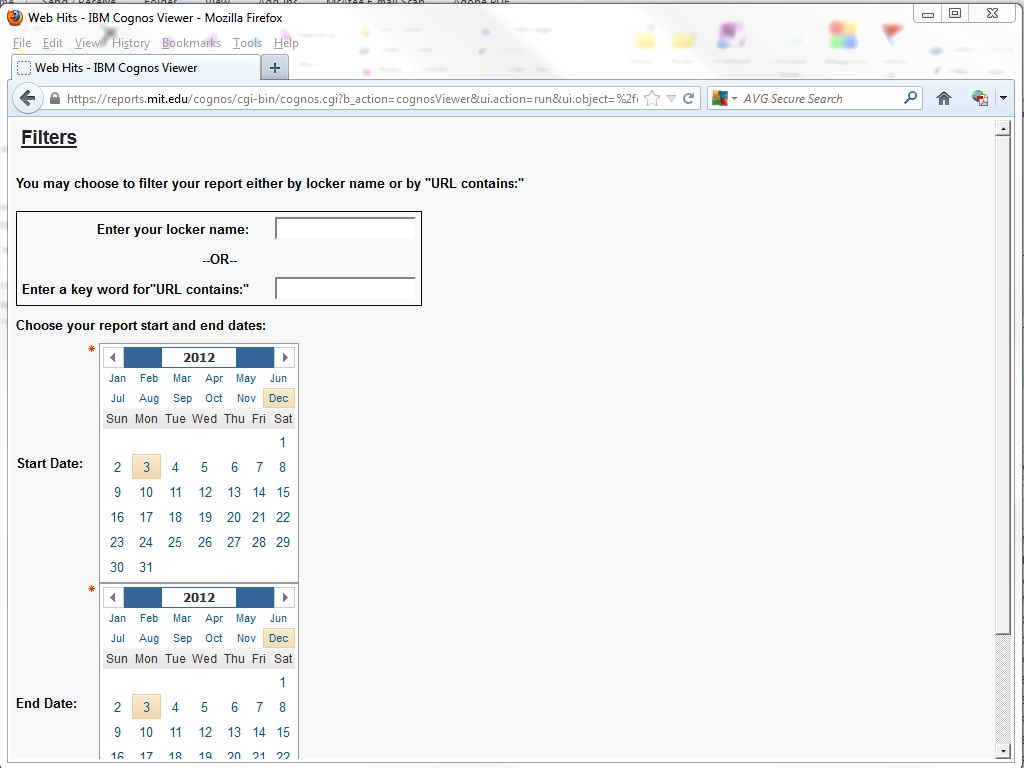Click the browser Back arrow button
This screenshot has height=768, width=1024.
pyautogui.click(x=28, y=98)
